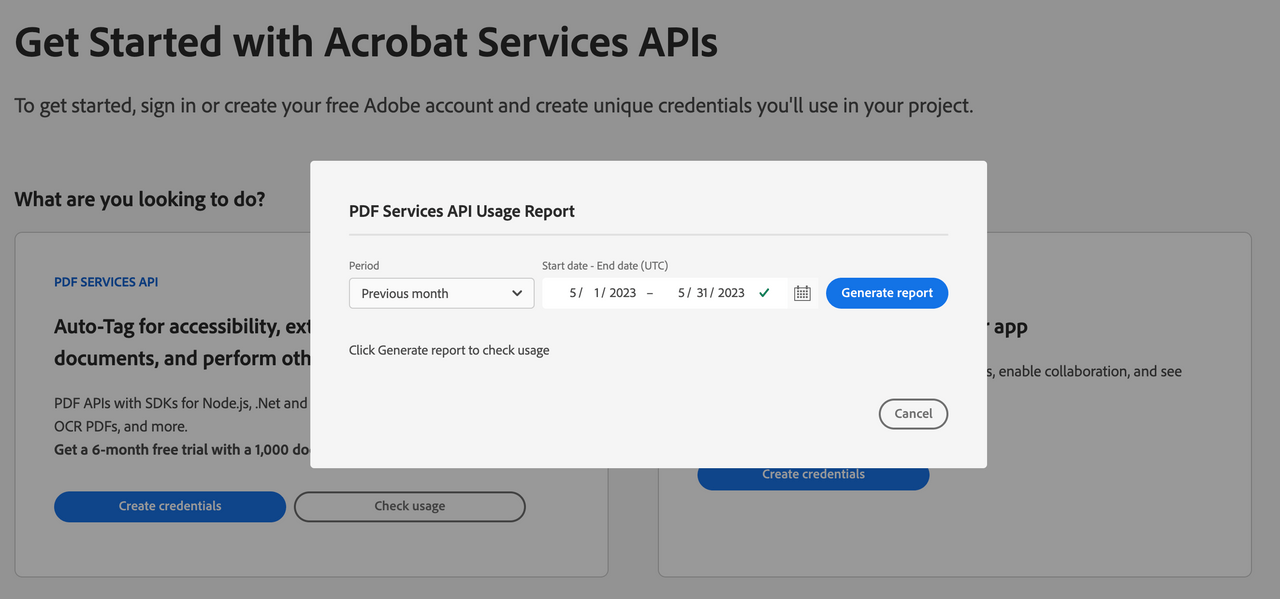
Task: Click the 'Start date - End date (UTC)' label
Action: tap(605, 265)
